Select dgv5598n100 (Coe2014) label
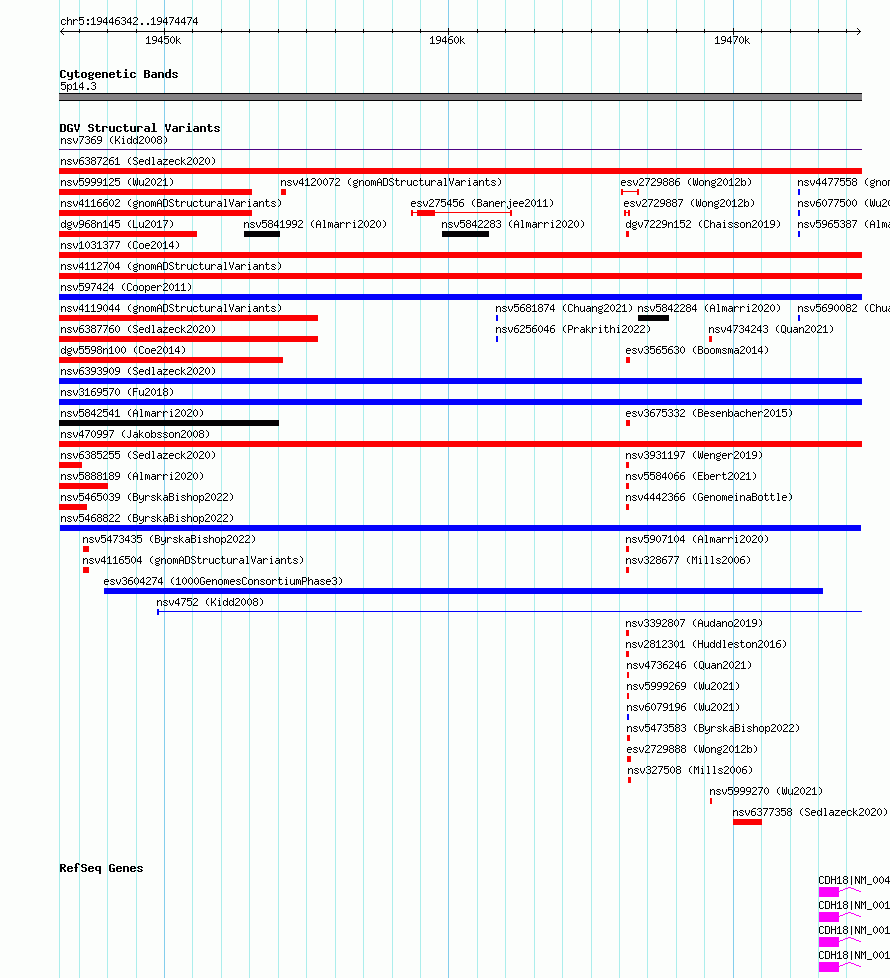Image resolution: width=890 pixels, height=978 pixels. pyautogui.click(x=123, y=351)
